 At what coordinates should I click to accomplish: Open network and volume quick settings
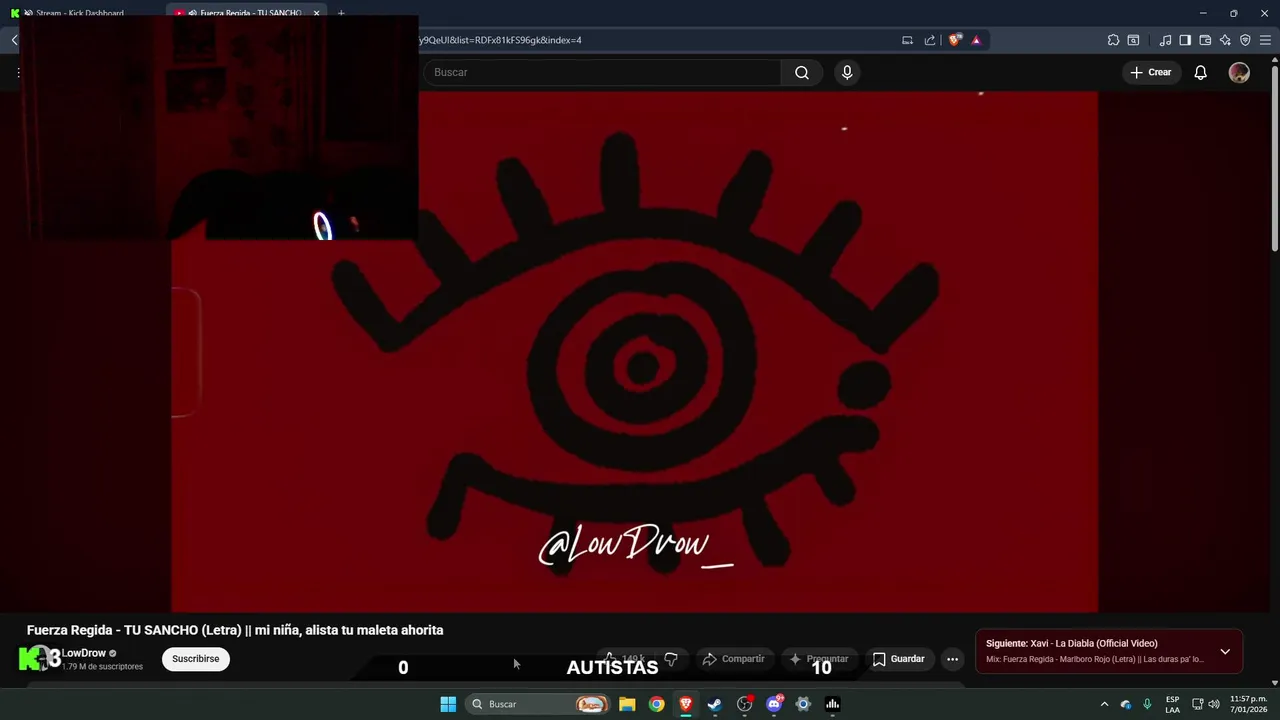click(x=1205, y=704)
